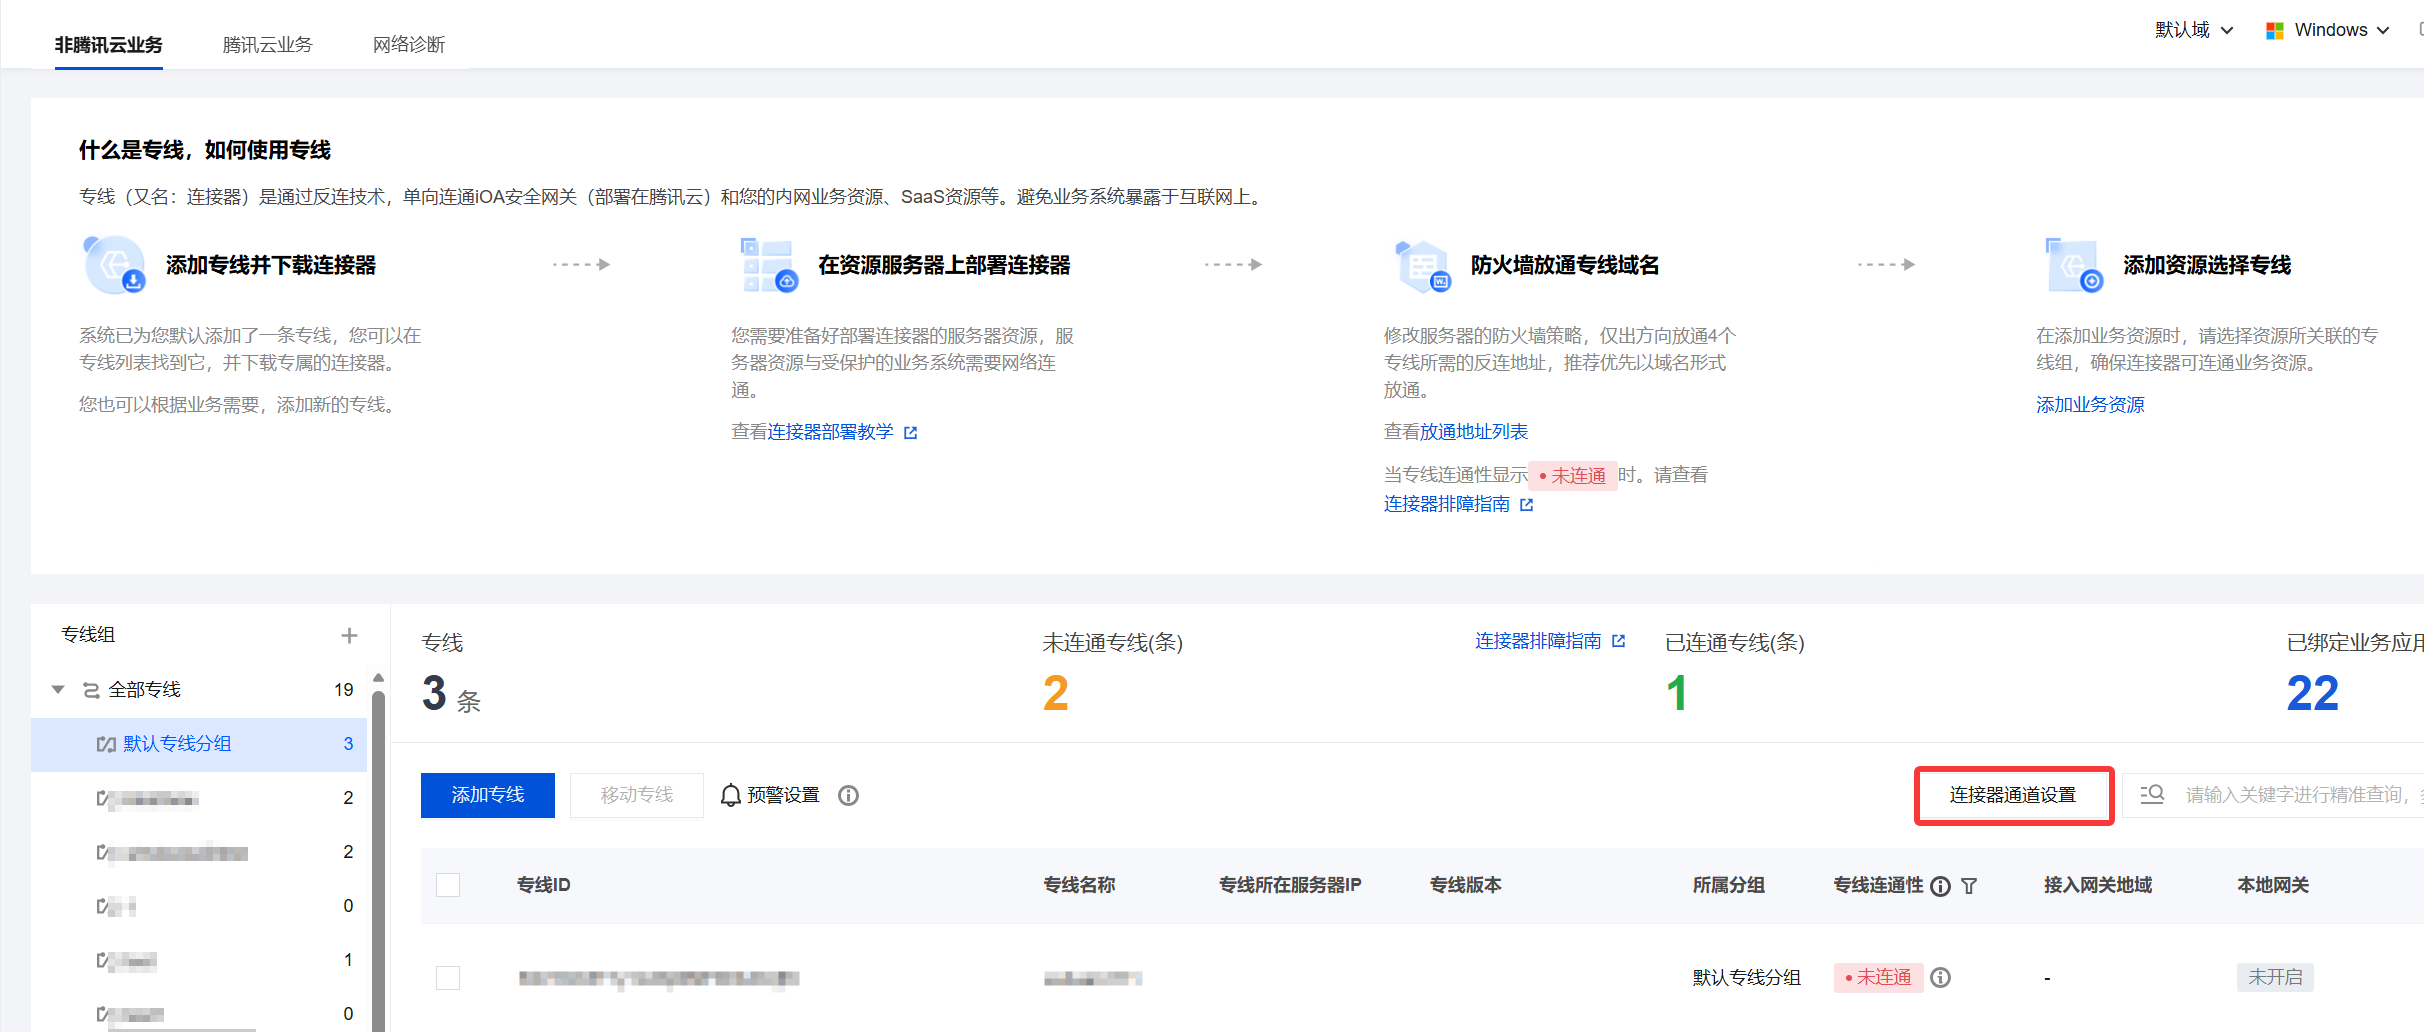The height and width of the screenshot is (1032, 2424).
Task: Click the 接入网关地址 column header
Action: pos(2098,885)
